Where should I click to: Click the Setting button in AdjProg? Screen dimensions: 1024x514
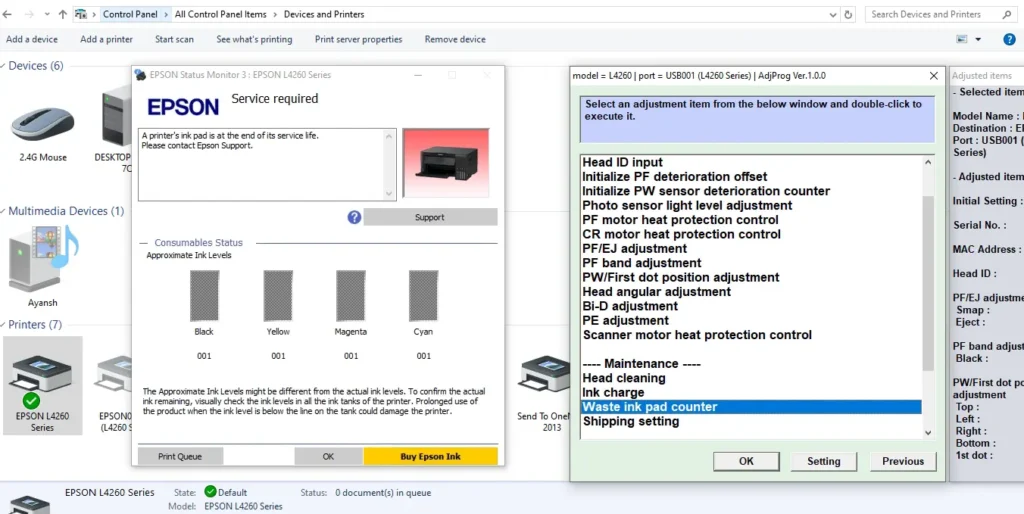(824, 461)
